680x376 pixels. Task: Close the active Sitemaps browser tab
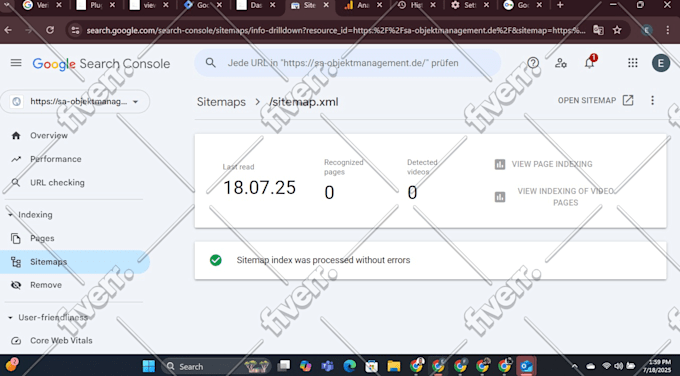click(326, 5)
